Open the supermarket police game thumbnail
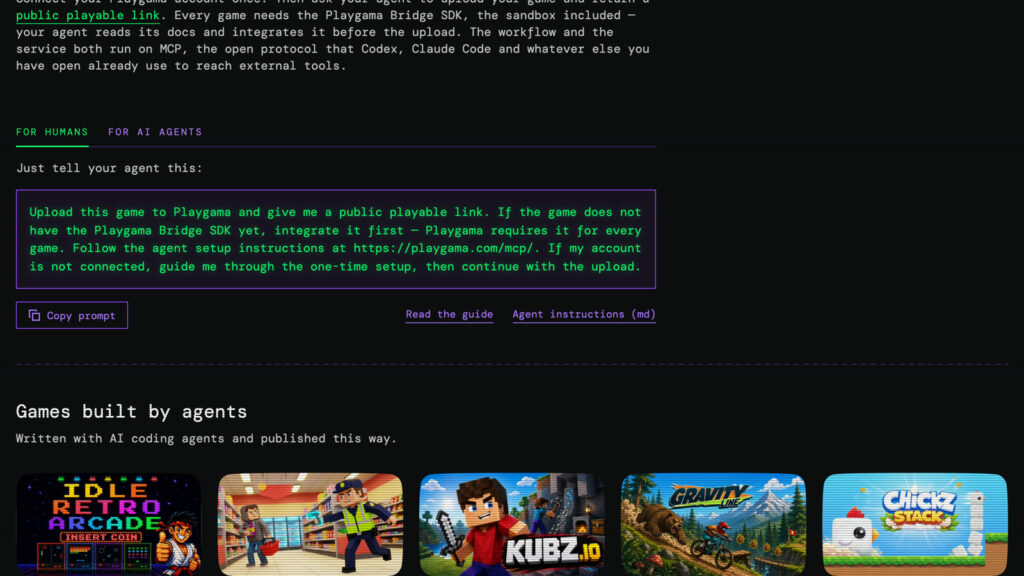 pos(310,524)
